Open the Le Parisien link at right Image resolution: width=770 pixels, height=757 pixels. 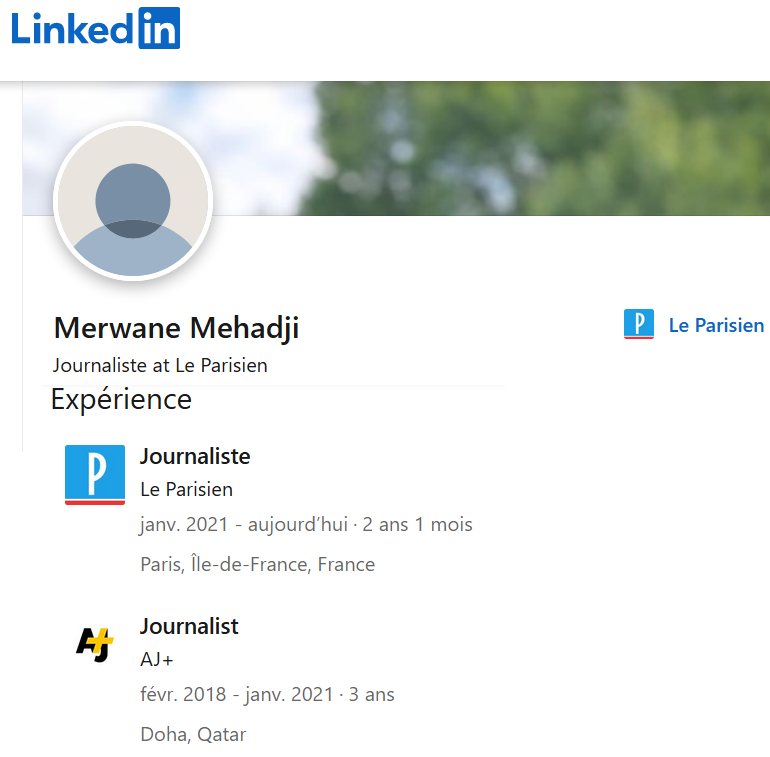coord(716,325)
